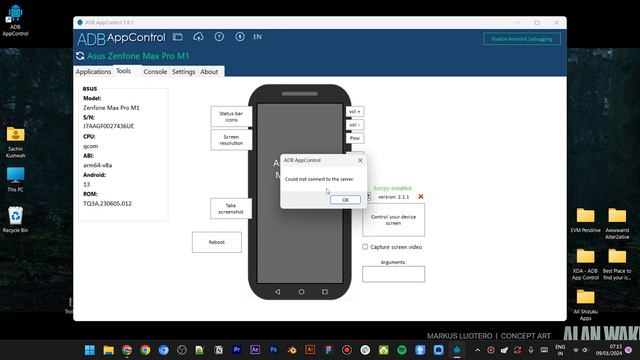Open ADB AppControl desktop shortcut
This screenshot has height=360, width=640.
15,20
